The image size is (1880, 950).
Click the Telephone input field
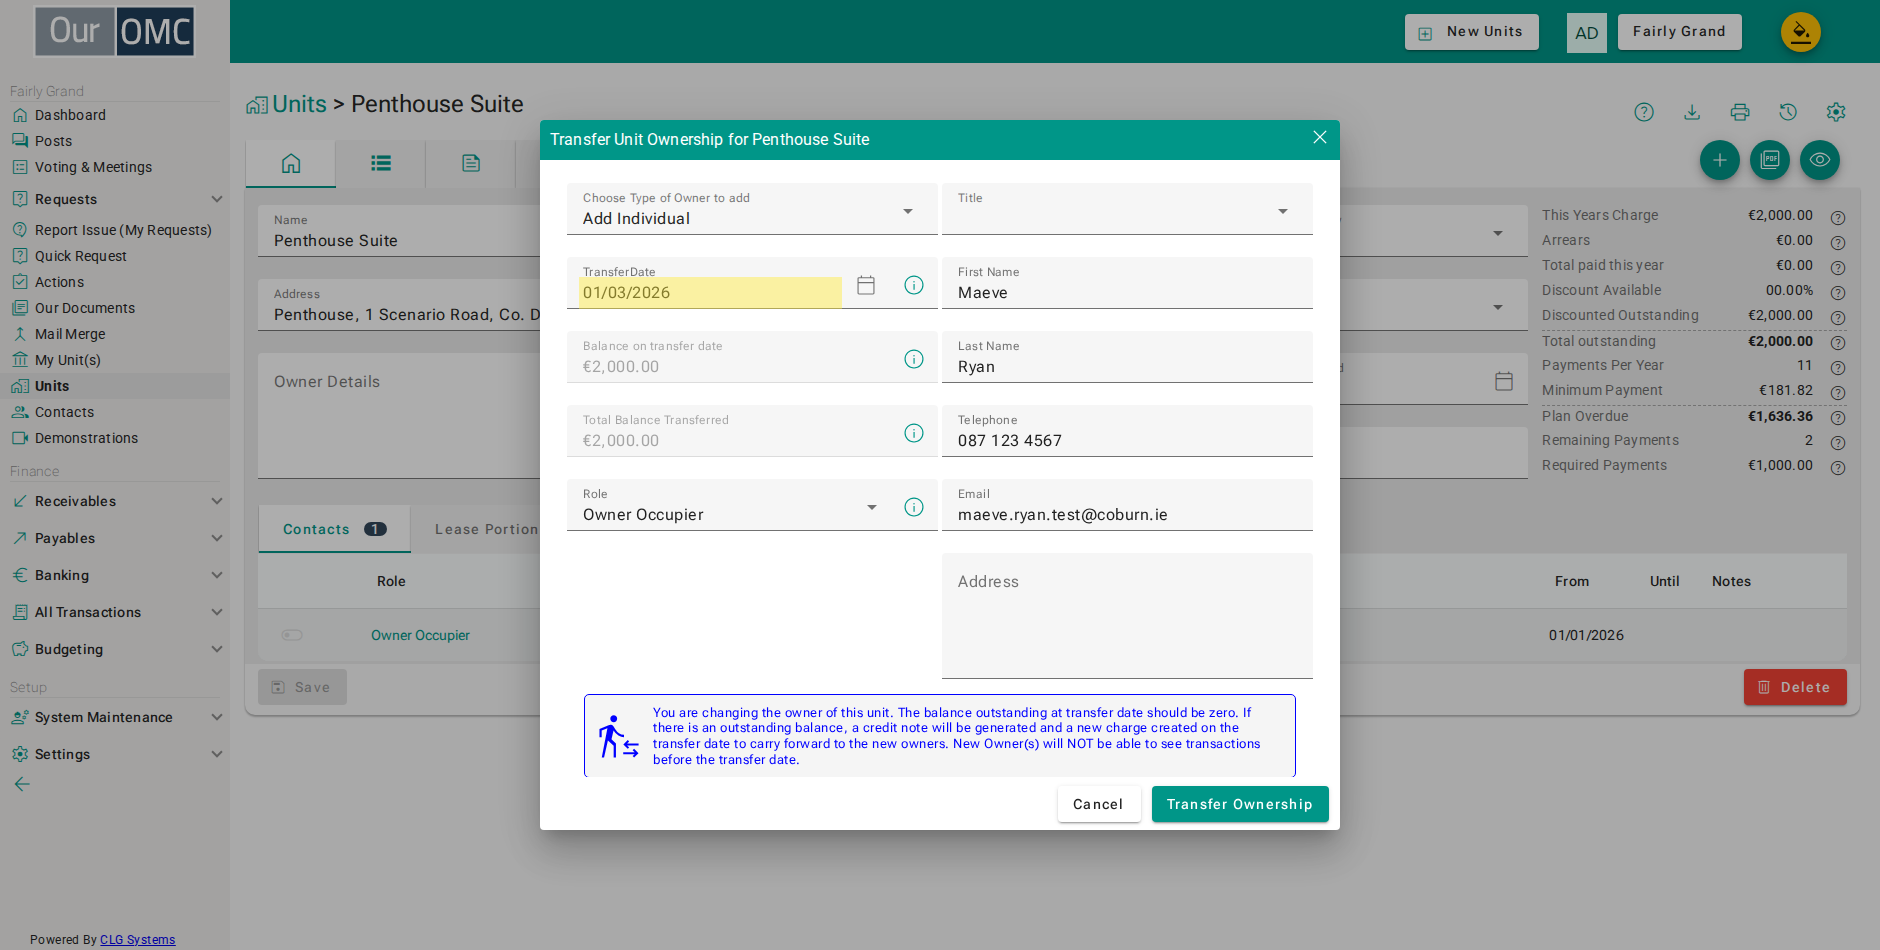pos(1127,431)
